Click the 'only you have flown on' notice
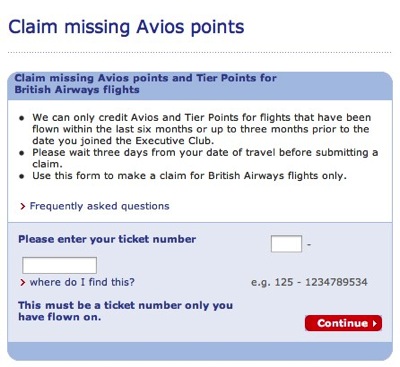Viewport: 400px width, 367px height. click(126, 311)
